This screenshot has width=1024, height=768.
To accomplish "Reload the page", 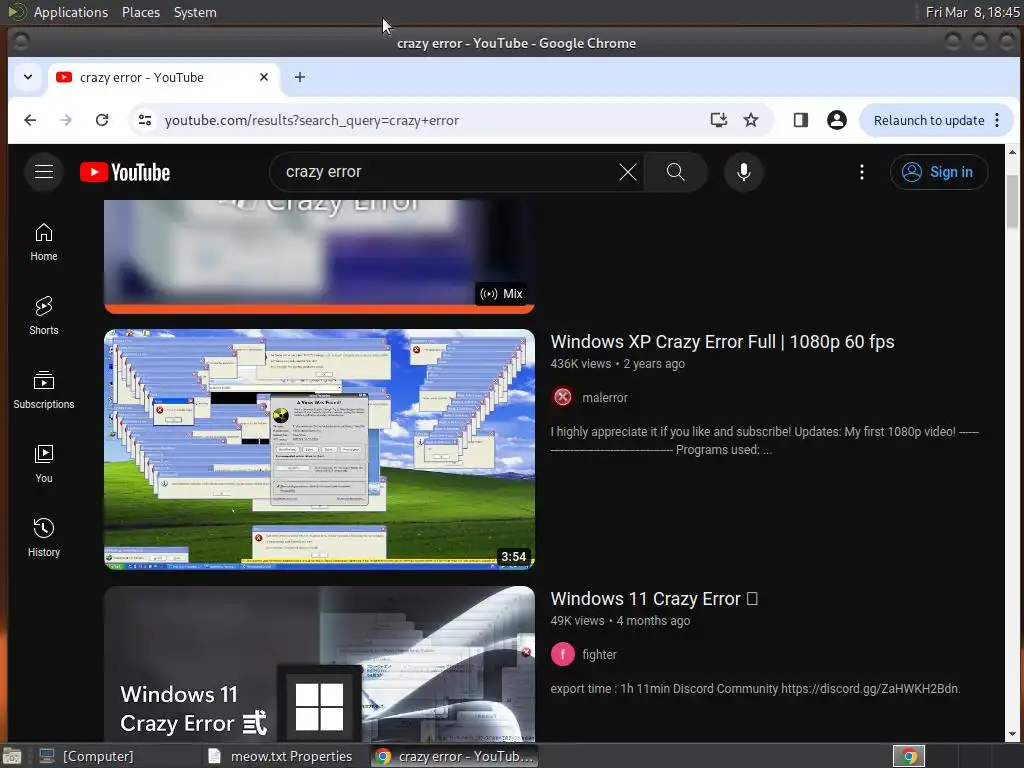I will pyautogui.click(x=102, y=120).
